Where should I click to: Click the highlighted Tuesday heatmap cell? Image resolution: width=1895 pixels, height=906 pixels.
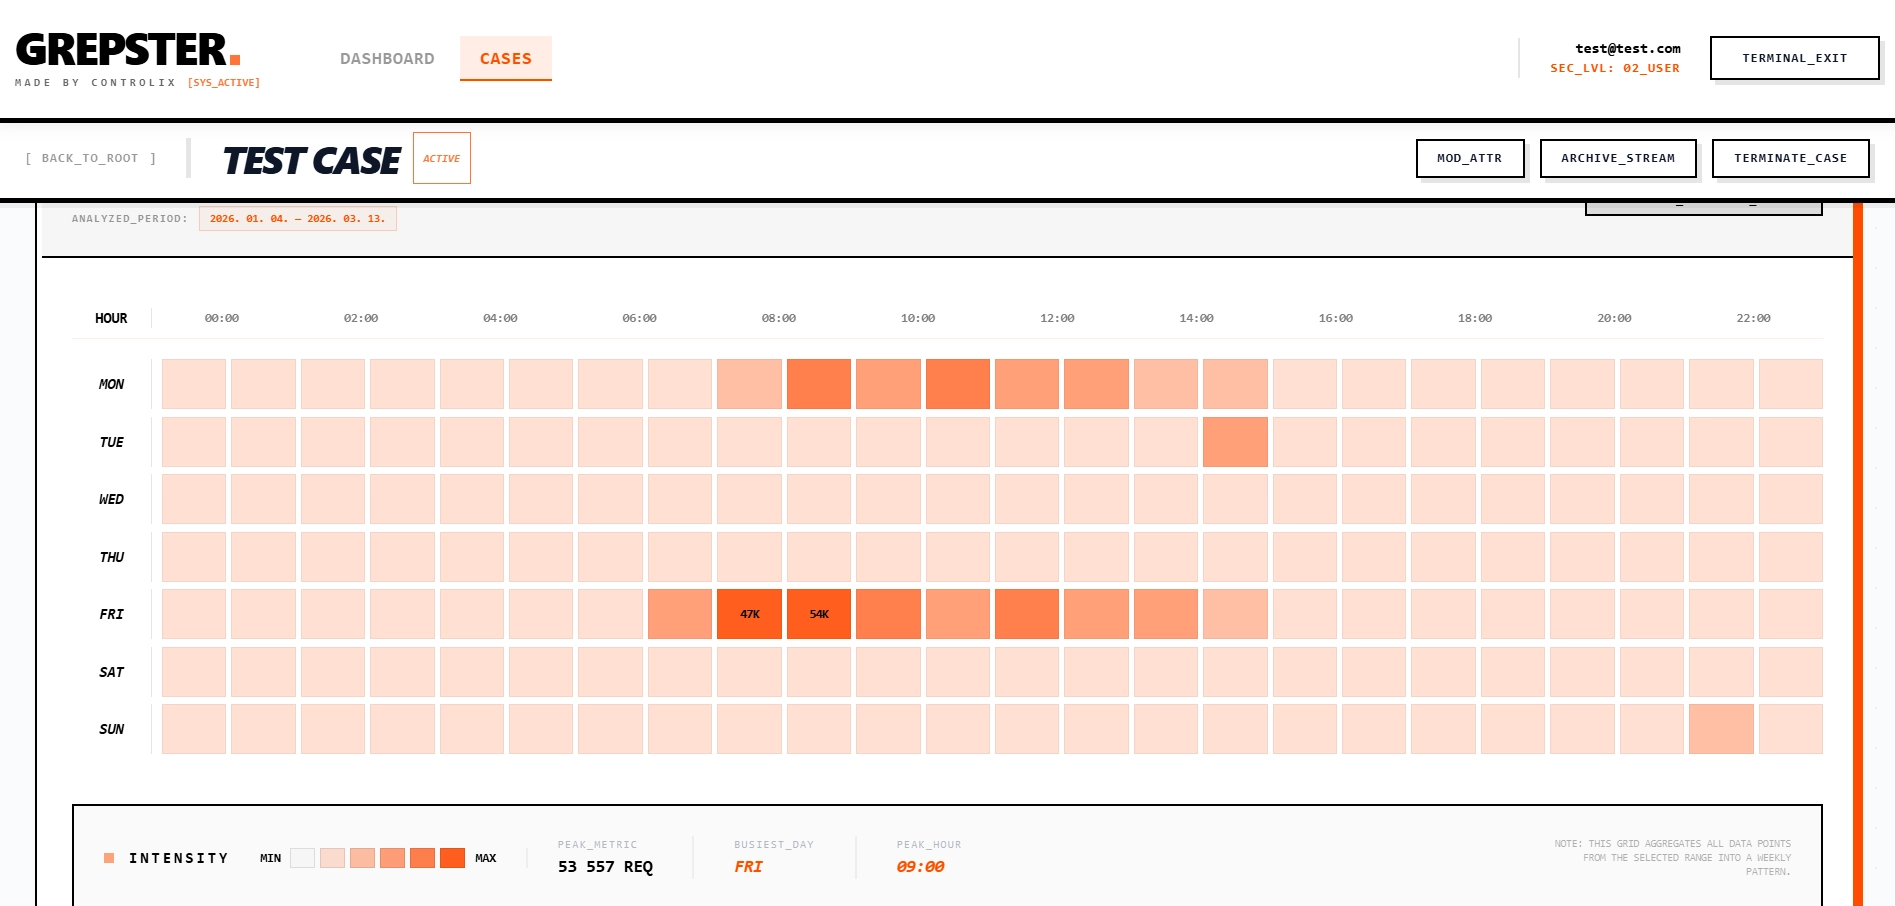click(x=1235, y=442)
